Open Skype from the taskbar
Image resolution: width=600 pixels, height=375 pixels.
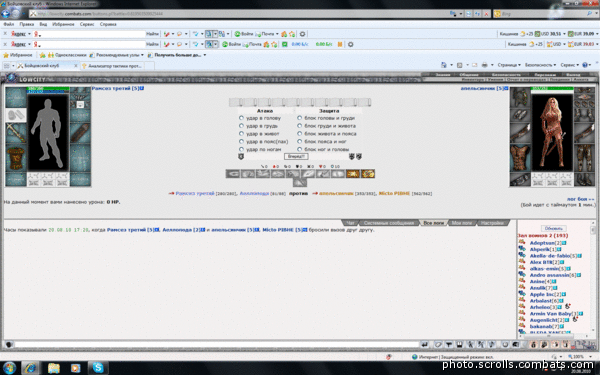[x=98, y=368]
